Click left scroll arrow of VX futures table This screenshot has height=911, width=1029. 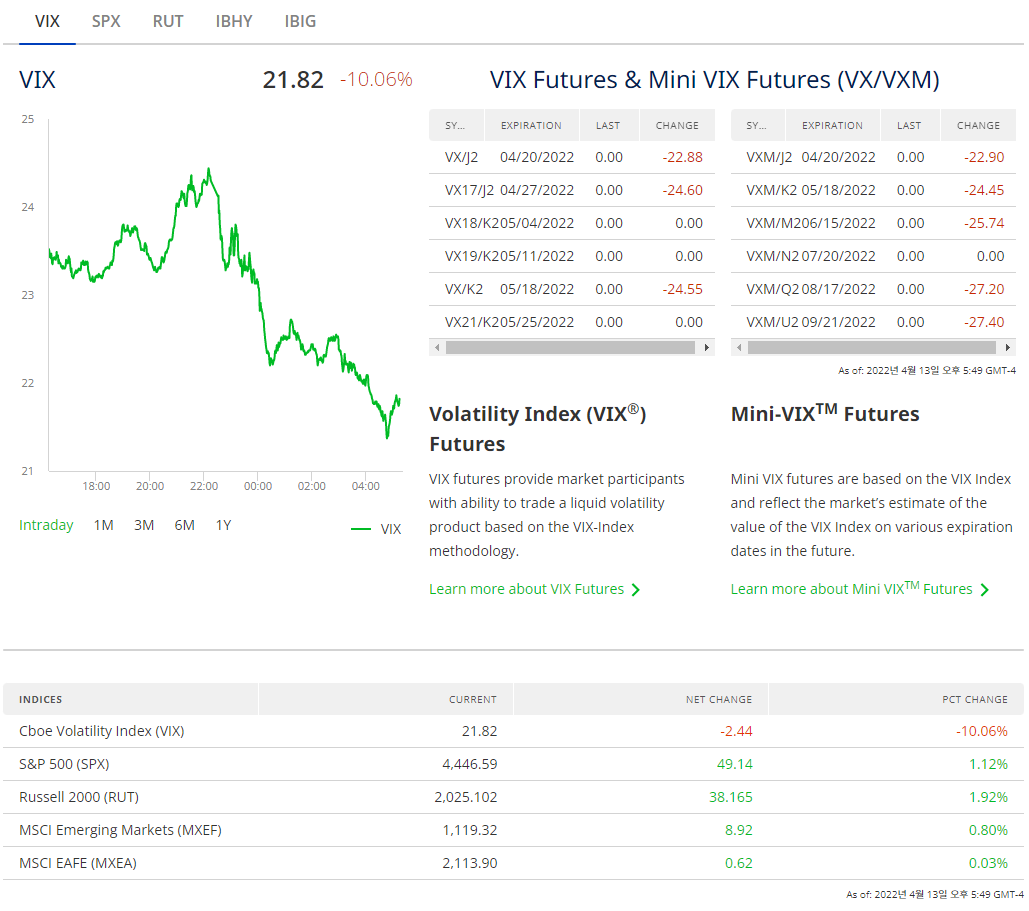pyautogui.click(x=437, y=348)
